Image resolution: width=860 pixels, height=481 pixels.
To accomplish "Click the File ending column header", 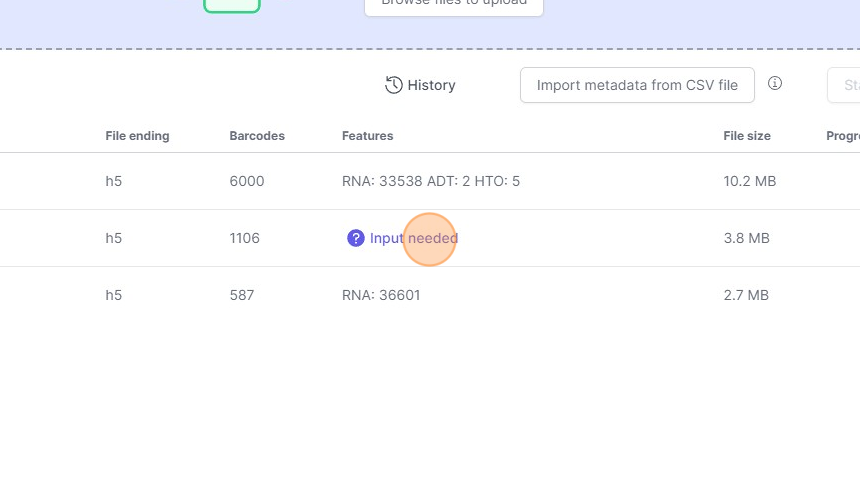I will point(137,136).
